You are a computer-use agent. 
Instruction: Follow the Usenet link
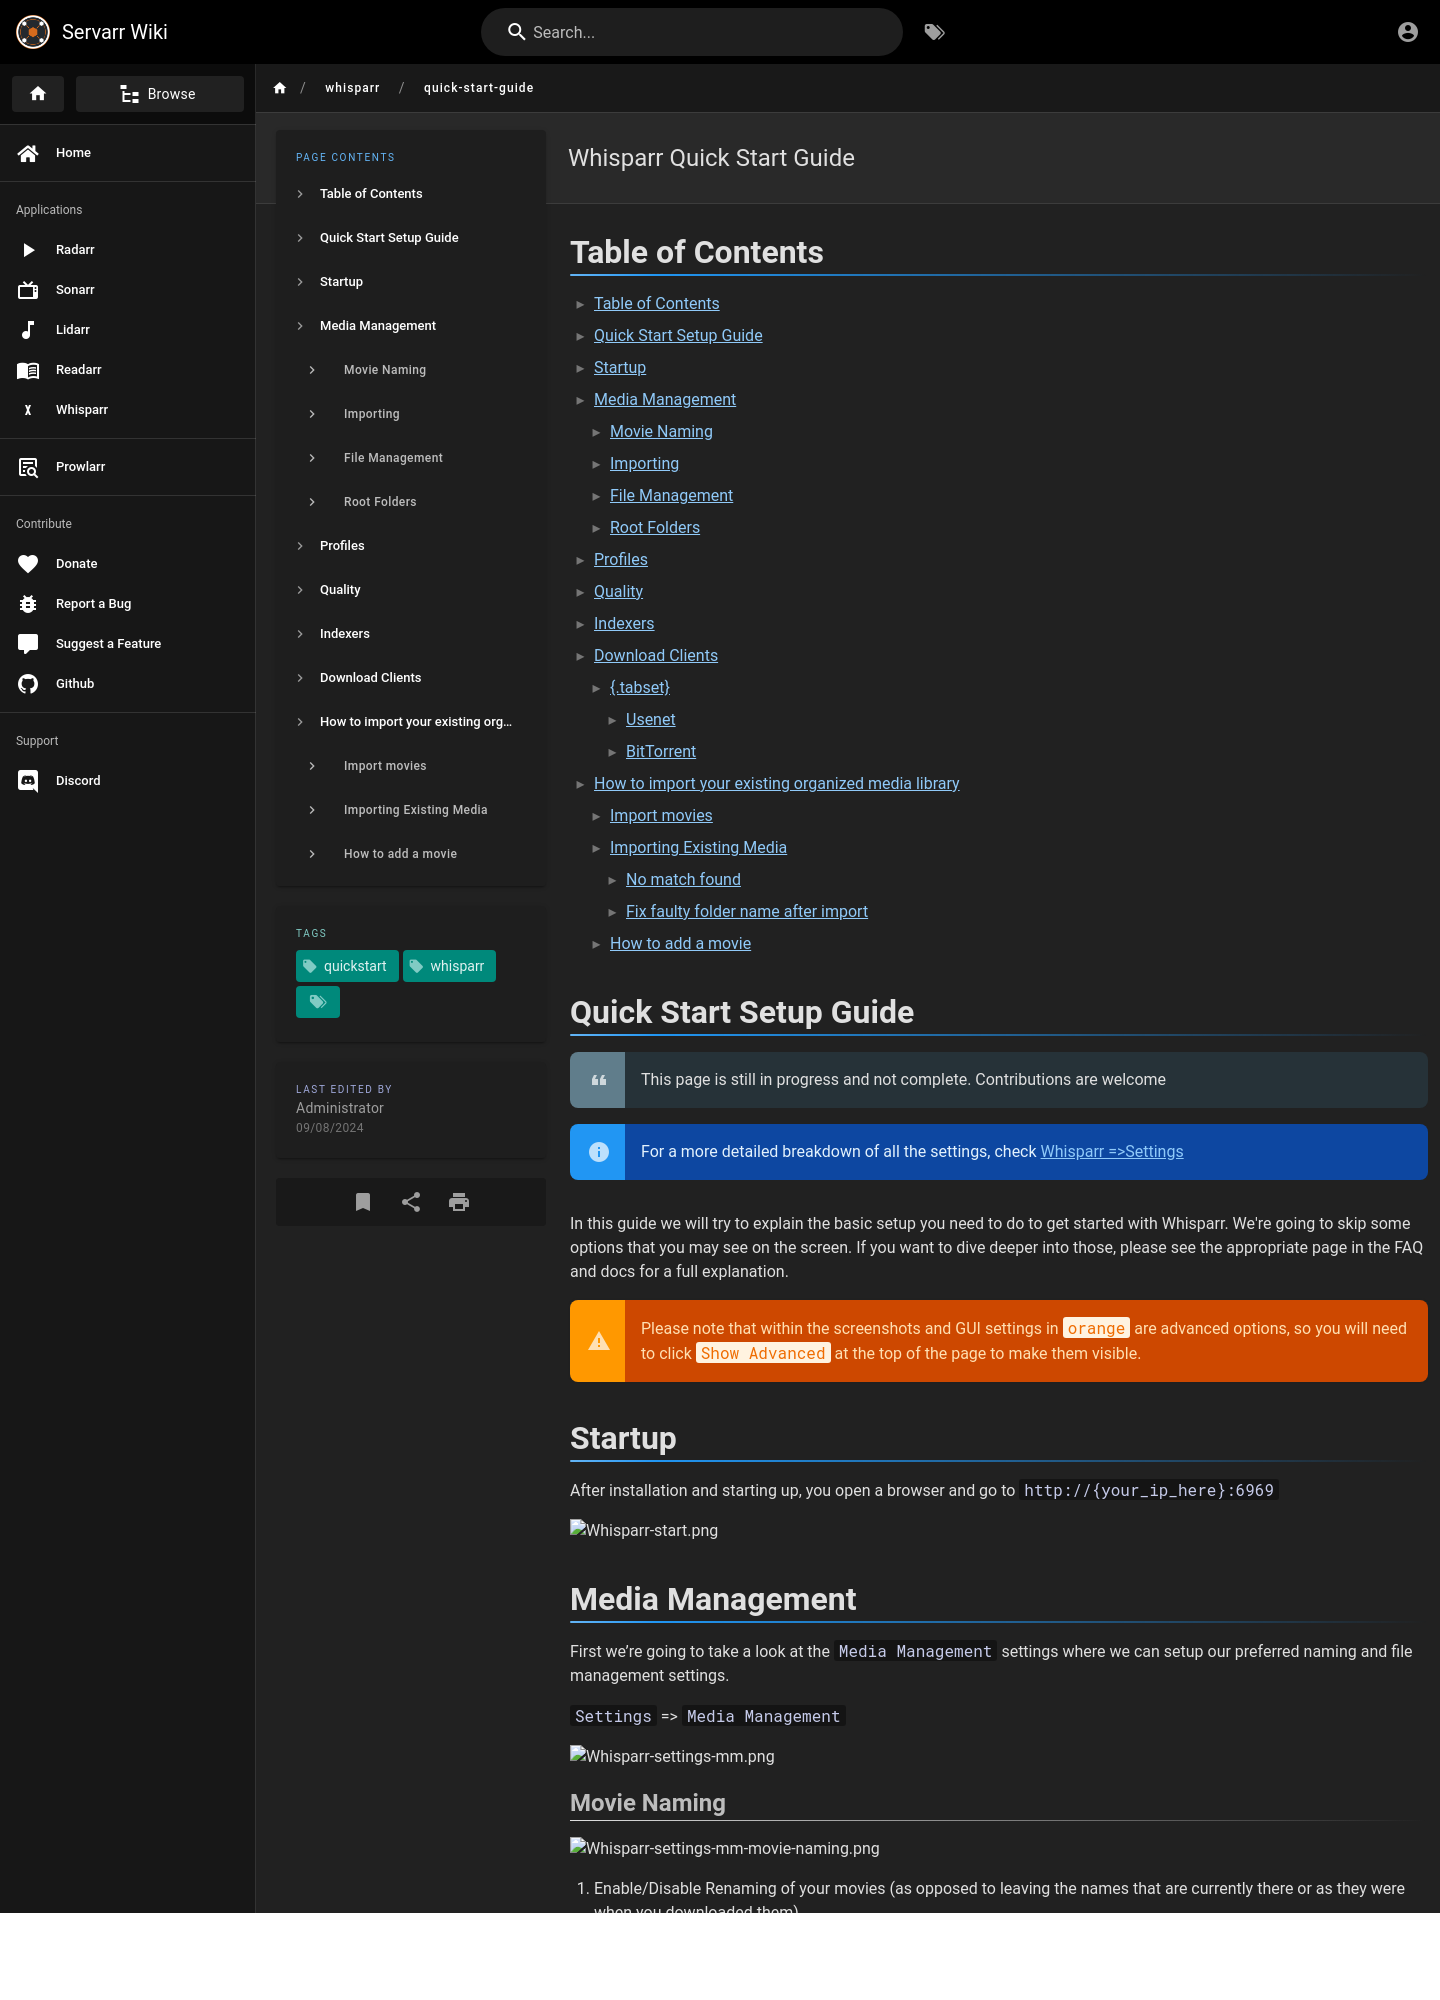point(651,720)
